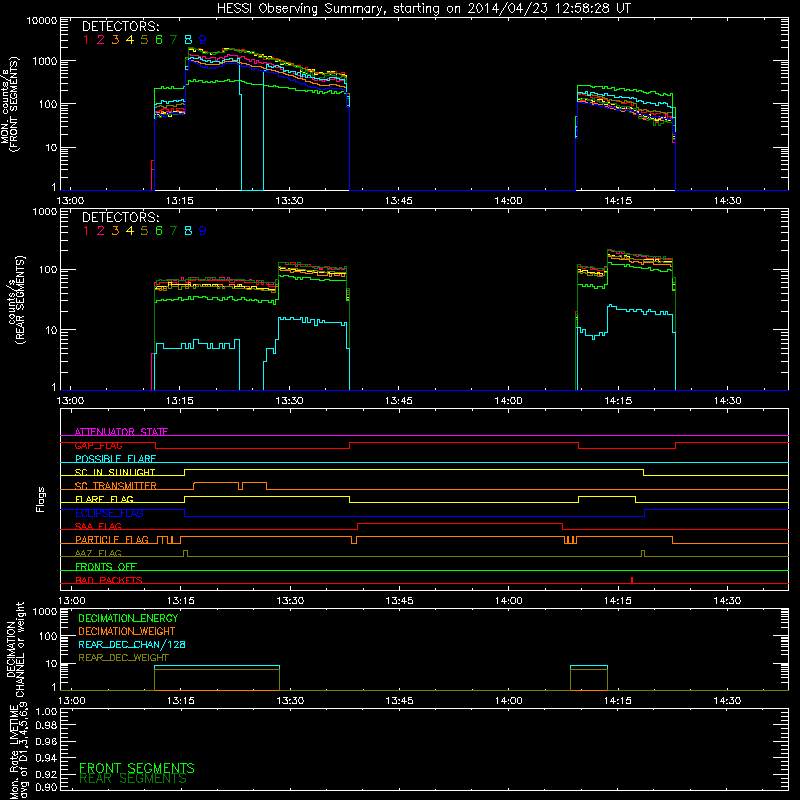800x800 pixels.
Task: Click the Flags axis title
Action: 41,499
